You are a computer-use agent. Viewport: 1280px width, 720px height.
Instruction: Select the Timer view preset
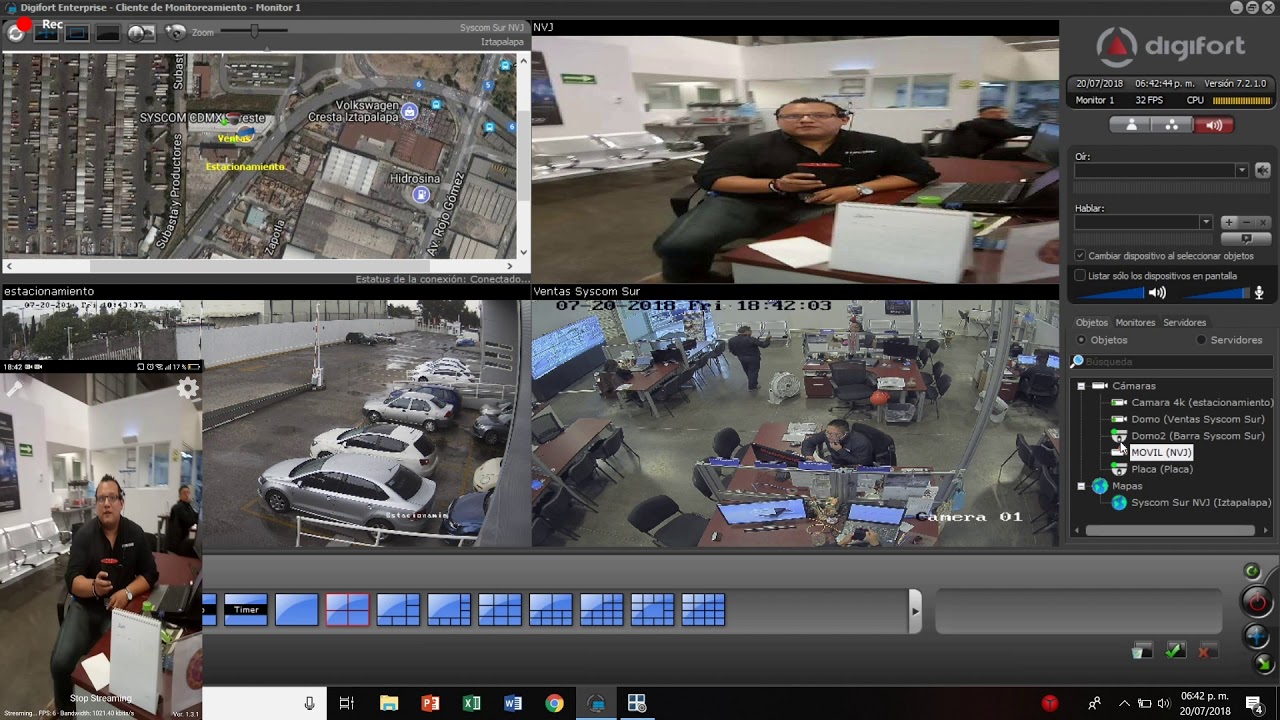point(246,610)
